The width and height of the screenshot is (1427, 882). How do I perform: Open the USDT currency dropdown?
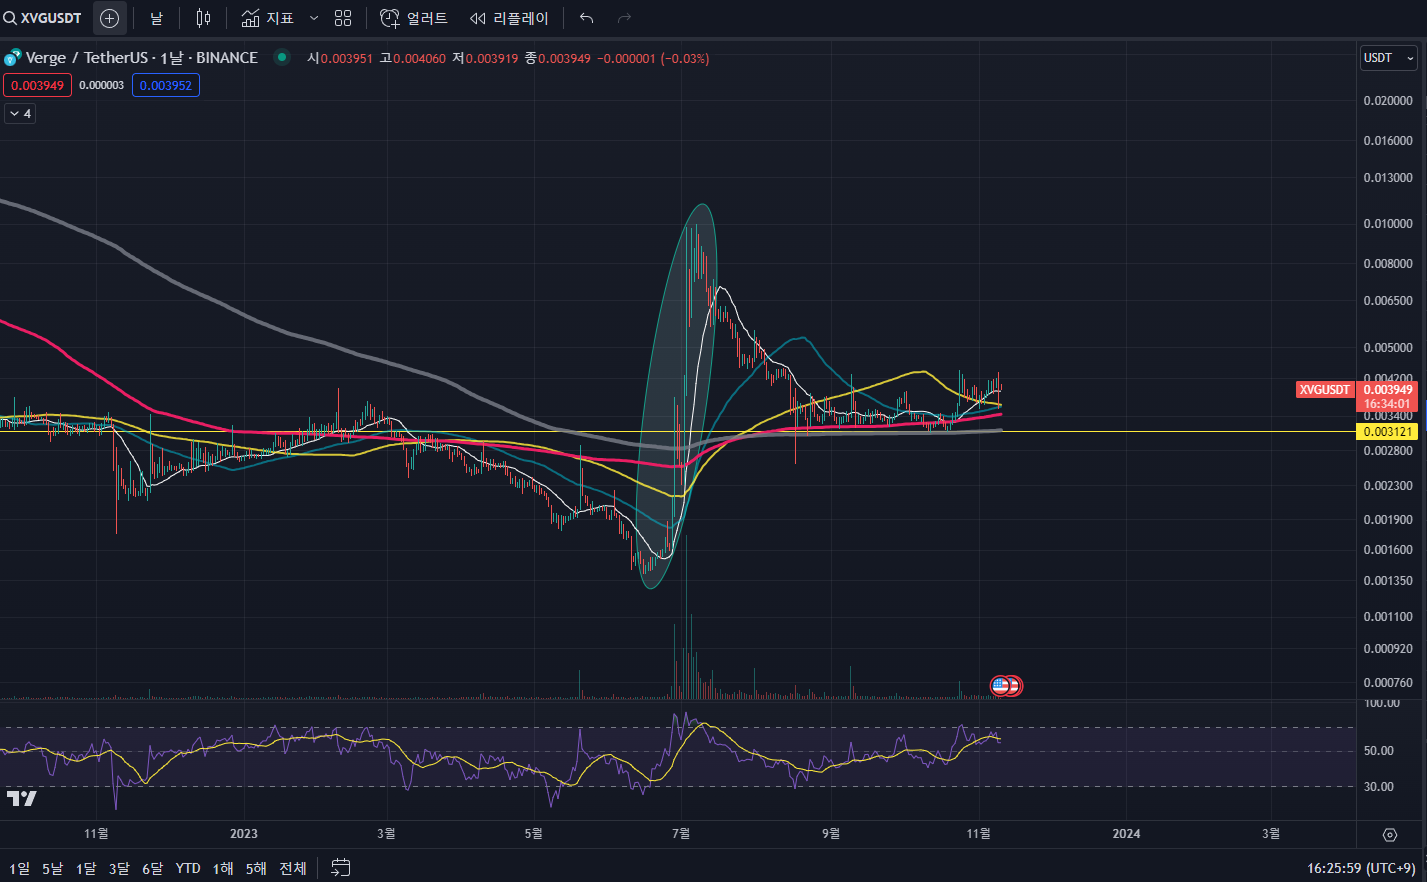[1388, 58]
